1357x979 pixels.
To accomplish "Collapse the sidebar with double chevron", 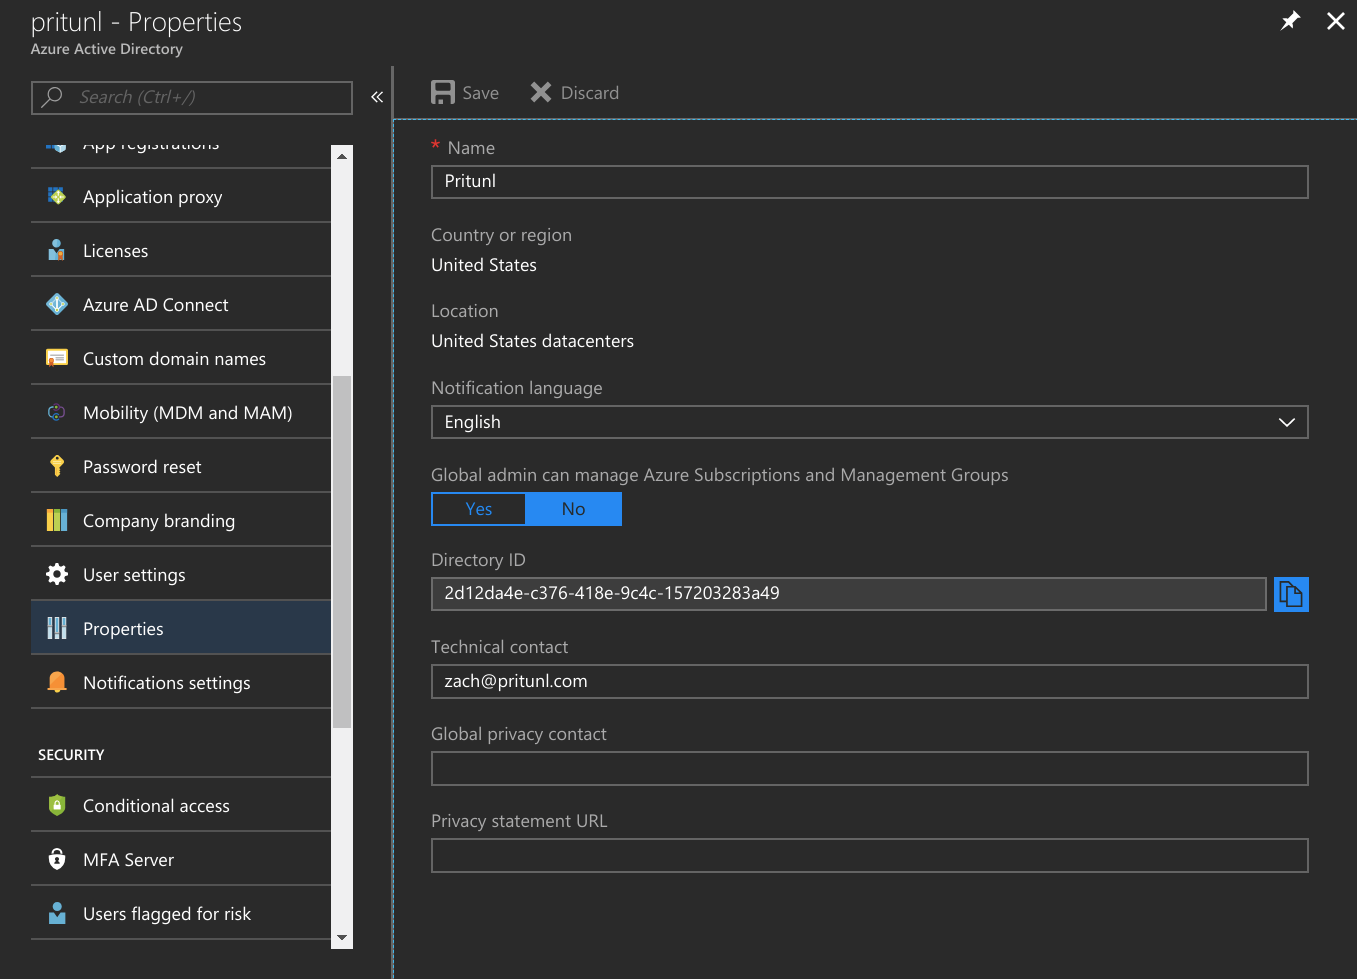I will pos(377,97).
